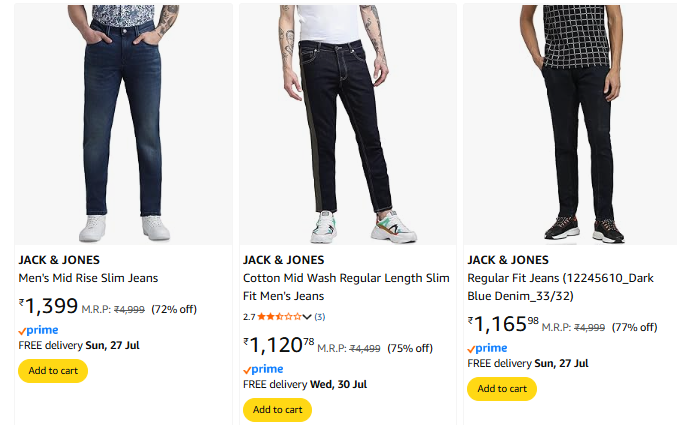Open the (3) reviews count link
Viewport: 677px width, 425px height.
(x=320, y=317)
